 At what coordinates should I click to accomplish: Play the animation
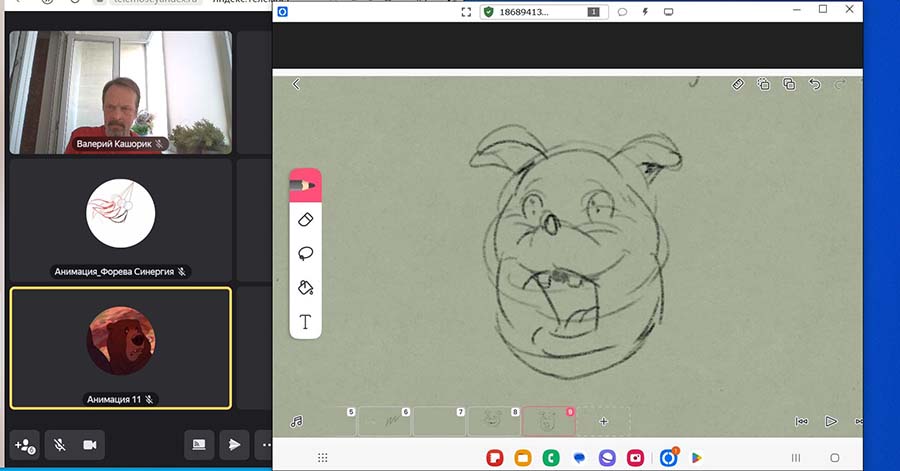831,422
